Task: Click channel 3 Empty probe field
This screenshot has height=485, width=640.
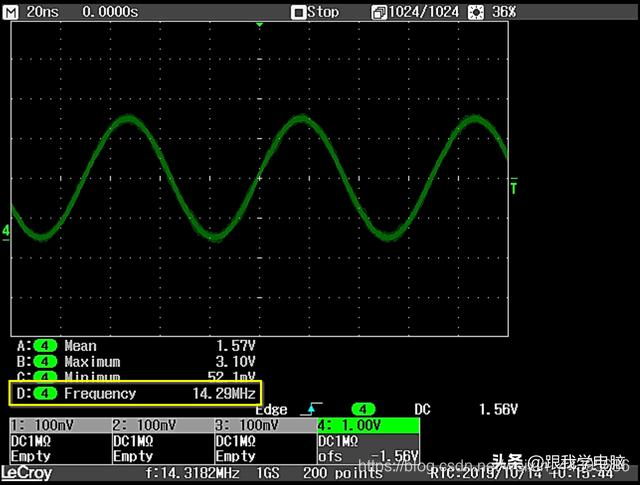Action: tap(236, 456)
